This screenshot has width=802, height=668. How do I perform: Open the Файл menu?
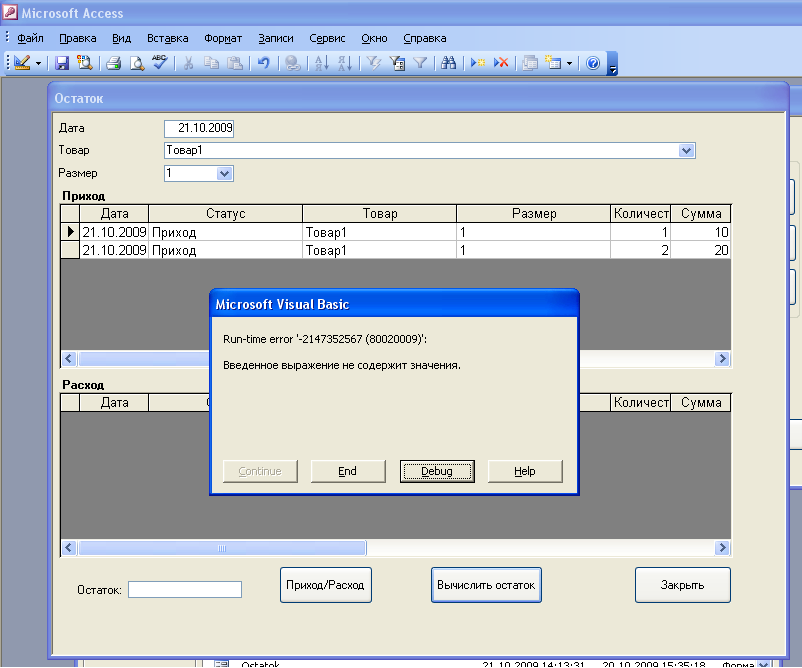[x=30, y=38]
